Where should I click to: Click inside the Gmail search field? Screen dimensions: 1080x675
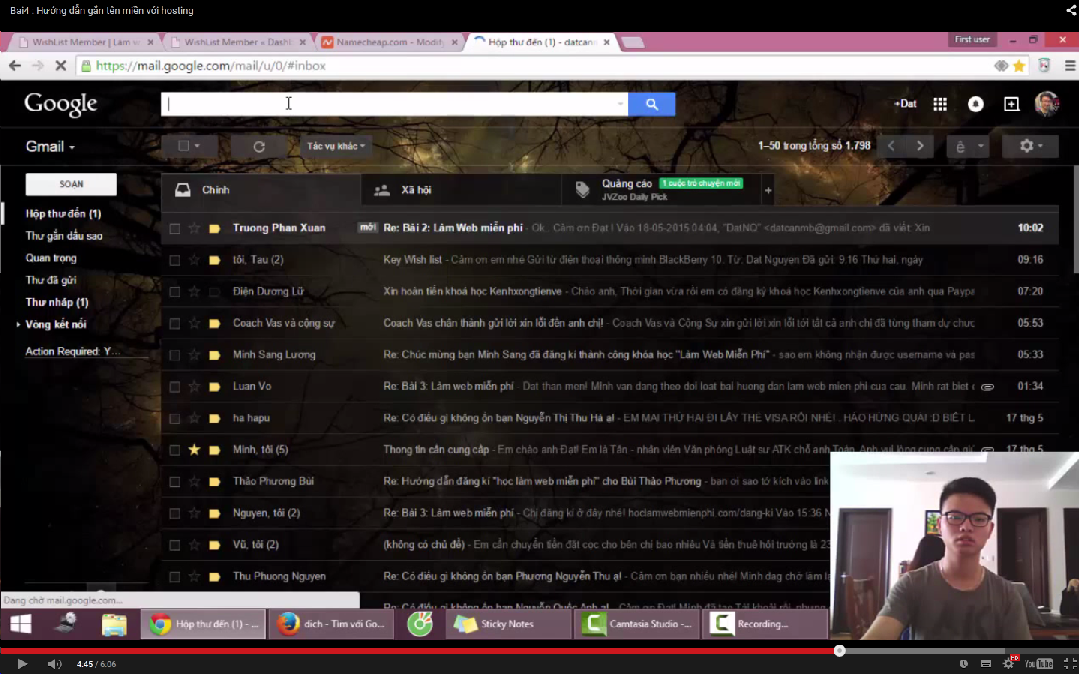coord(390,104)
